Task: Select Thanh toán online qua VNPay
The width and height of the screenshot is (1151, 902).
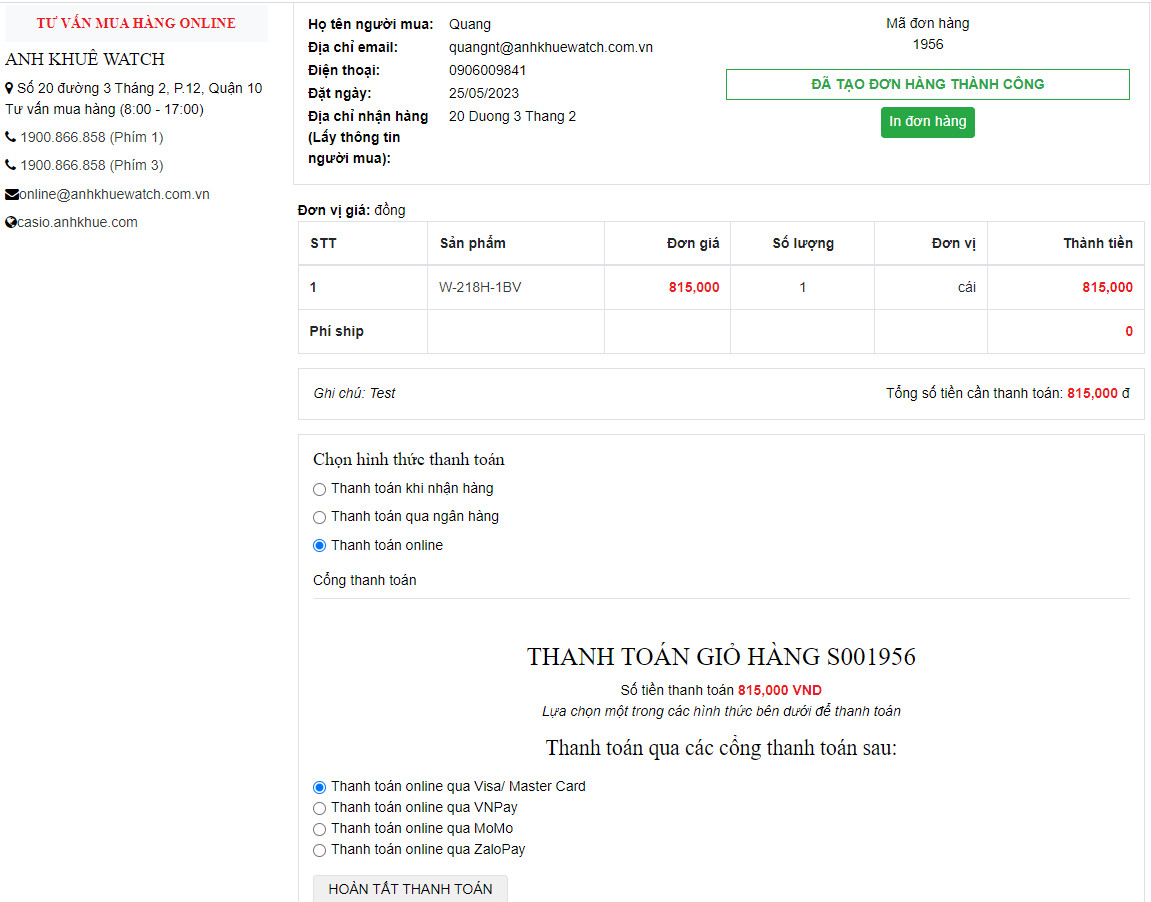Action: [319, 809]
